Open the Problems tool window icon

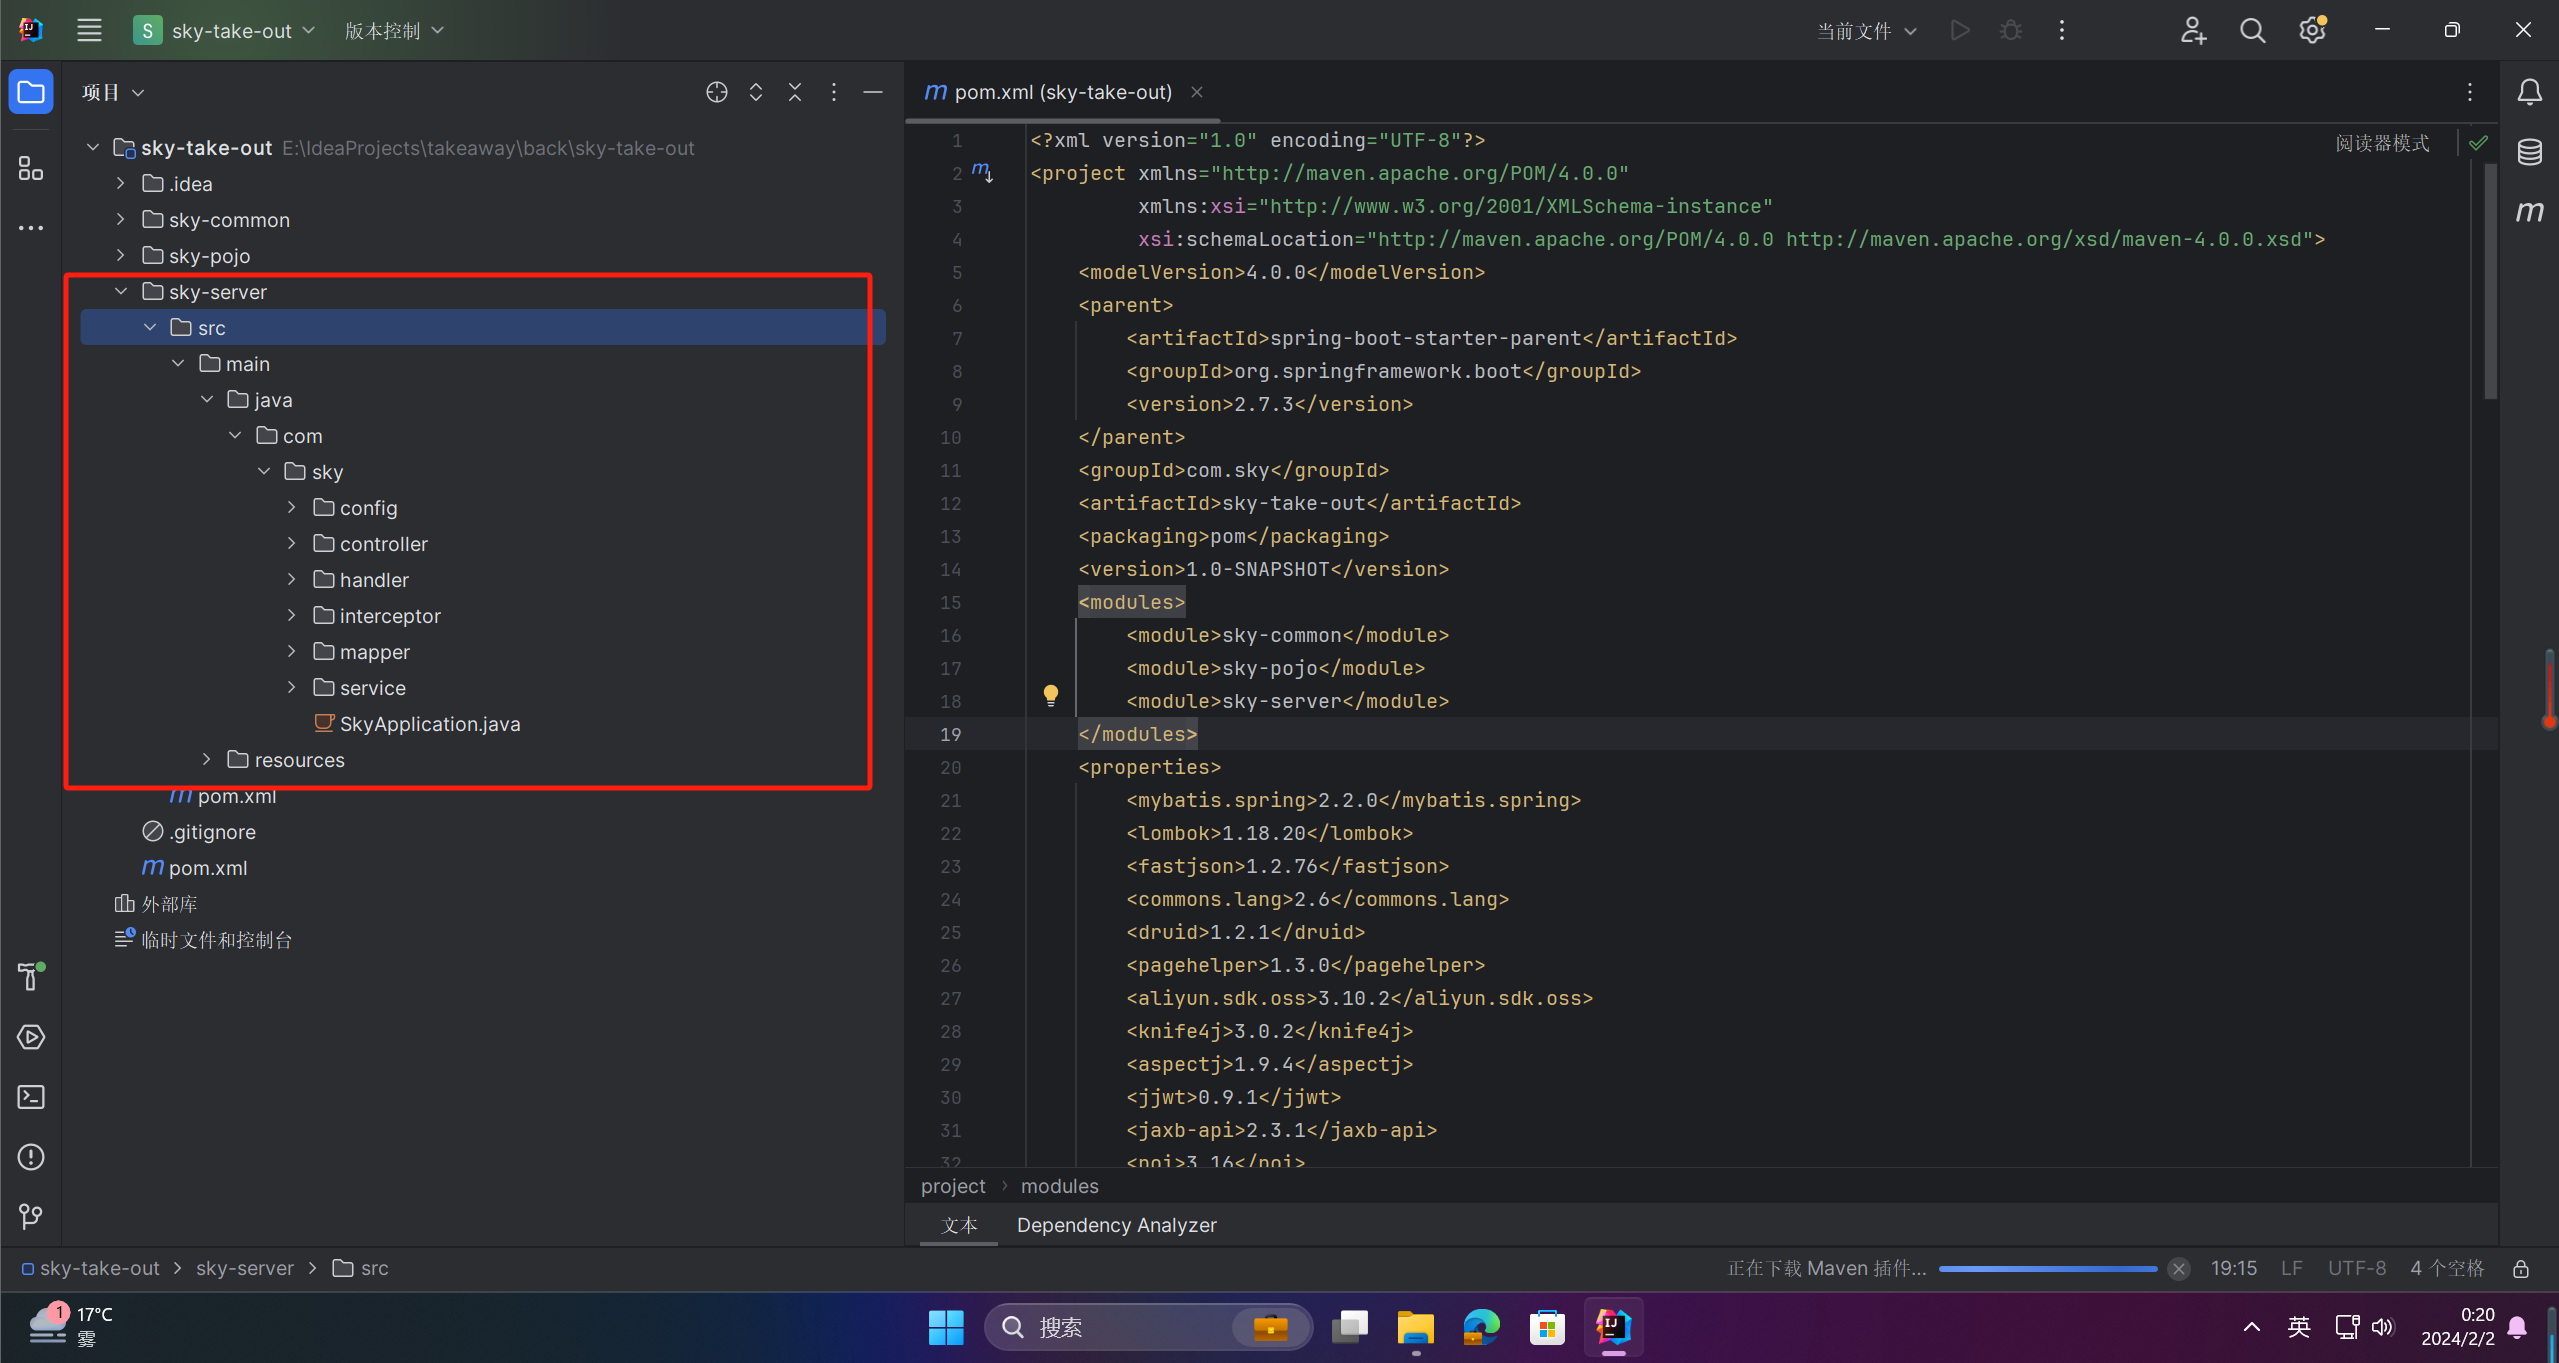31,1157
